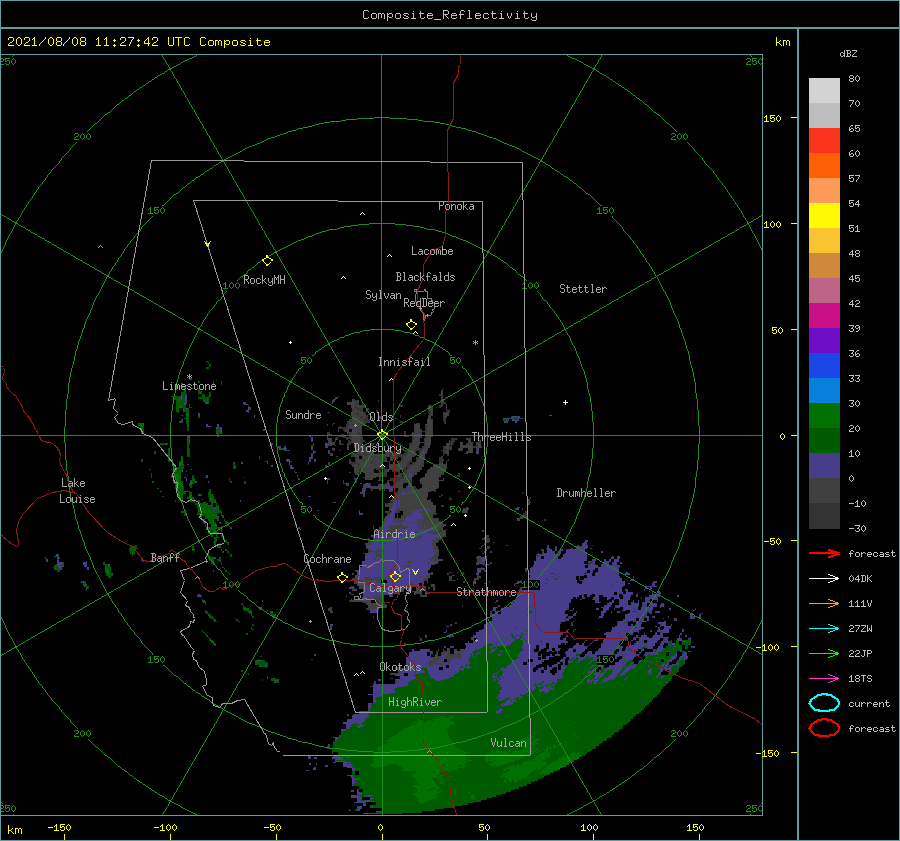Select the Lake Louise label
This screenshot has height=841, width=900.
click(77, 491)
